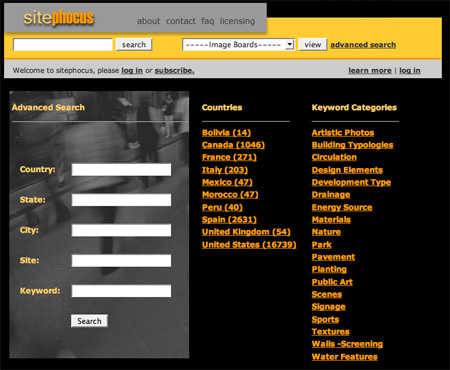Select the Building Typologies category
450x370 pixels.
tap(352, 145)
